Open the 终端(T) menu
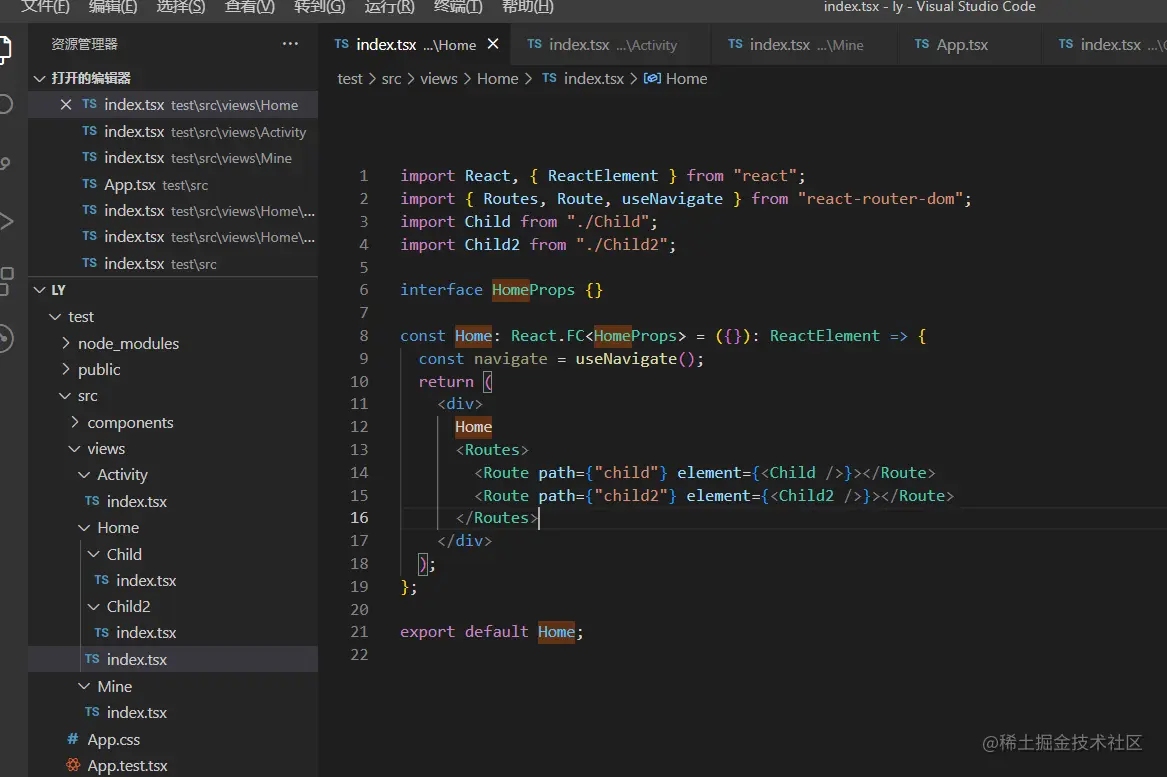Screen dimensions: 1167x777 (458, 7)
